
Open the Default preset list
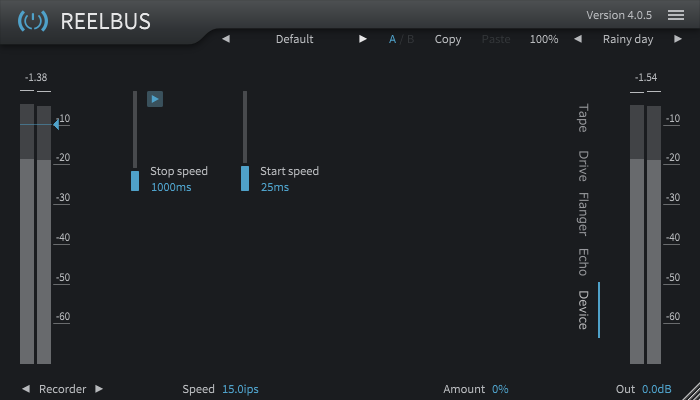(294, 39)
